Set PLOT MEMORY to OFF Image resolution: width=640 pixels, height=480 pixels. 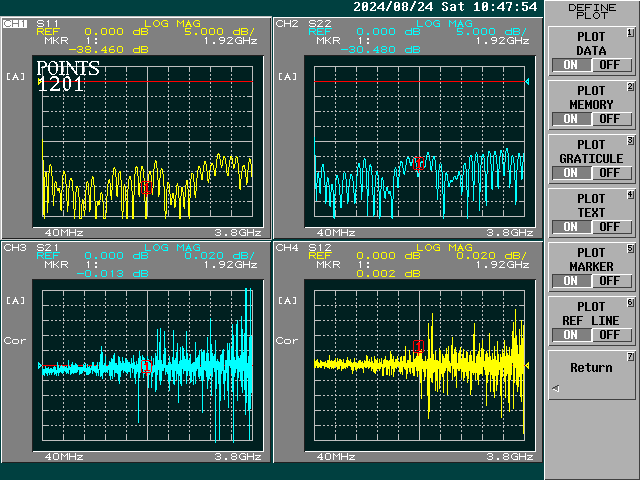click(x=609, y=119)
